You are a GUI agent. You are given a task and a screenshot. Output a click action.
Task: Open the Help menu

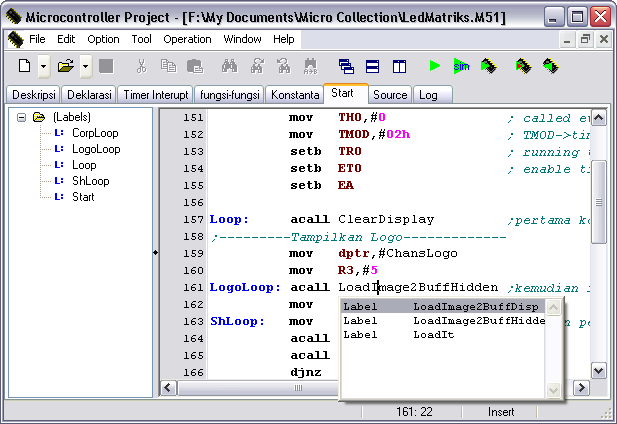tap(284, 39)
